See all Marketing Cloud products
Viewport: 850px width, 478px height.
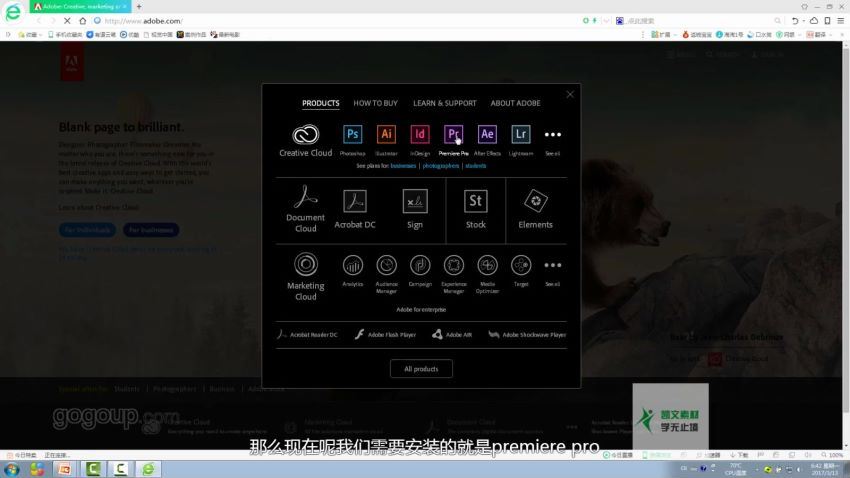(552, 272)
